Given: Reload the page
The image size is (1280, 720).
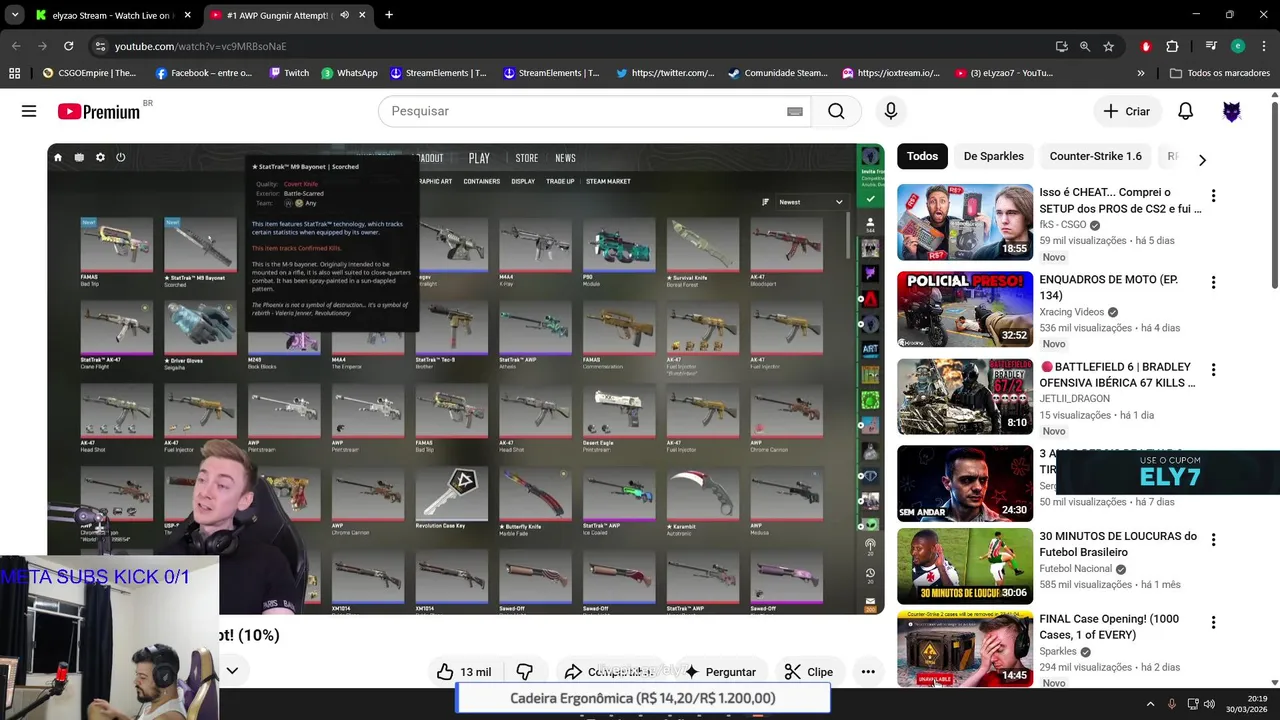Looking at the screenshot, I should click(x=68, y=46).
